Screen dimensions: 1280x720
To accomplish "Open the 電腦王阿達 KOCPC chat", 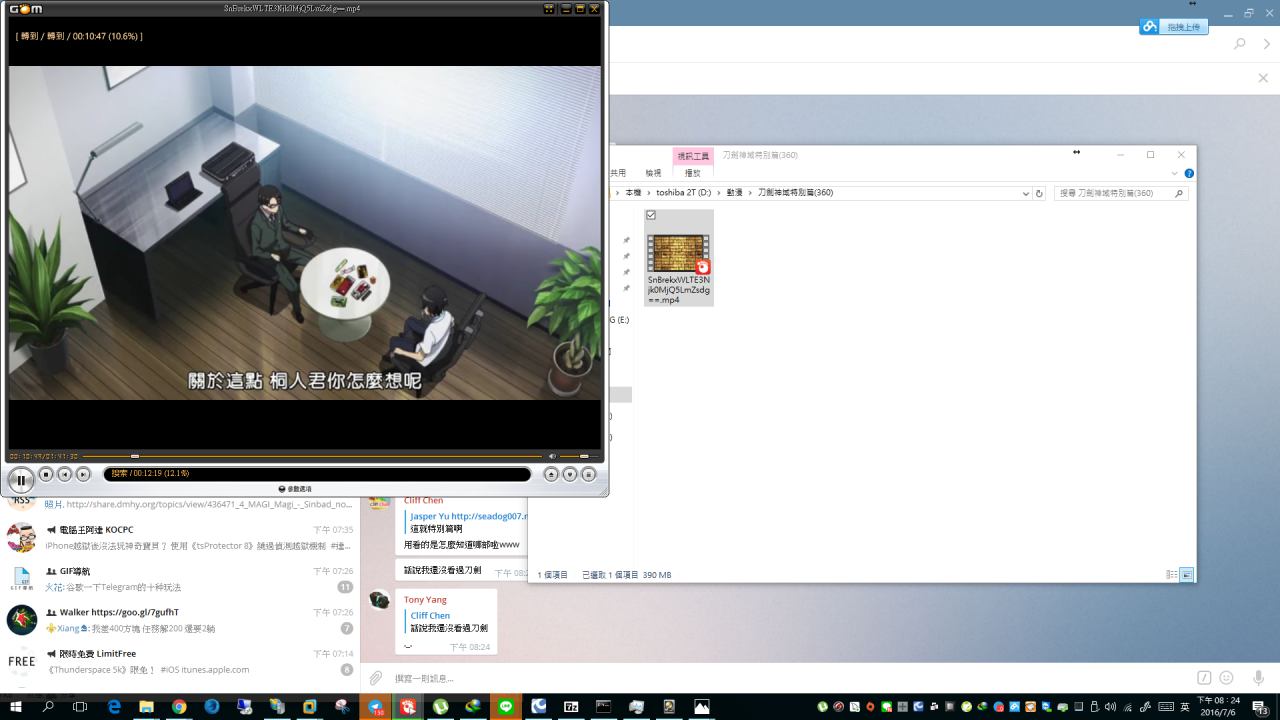I will point(180,537).
